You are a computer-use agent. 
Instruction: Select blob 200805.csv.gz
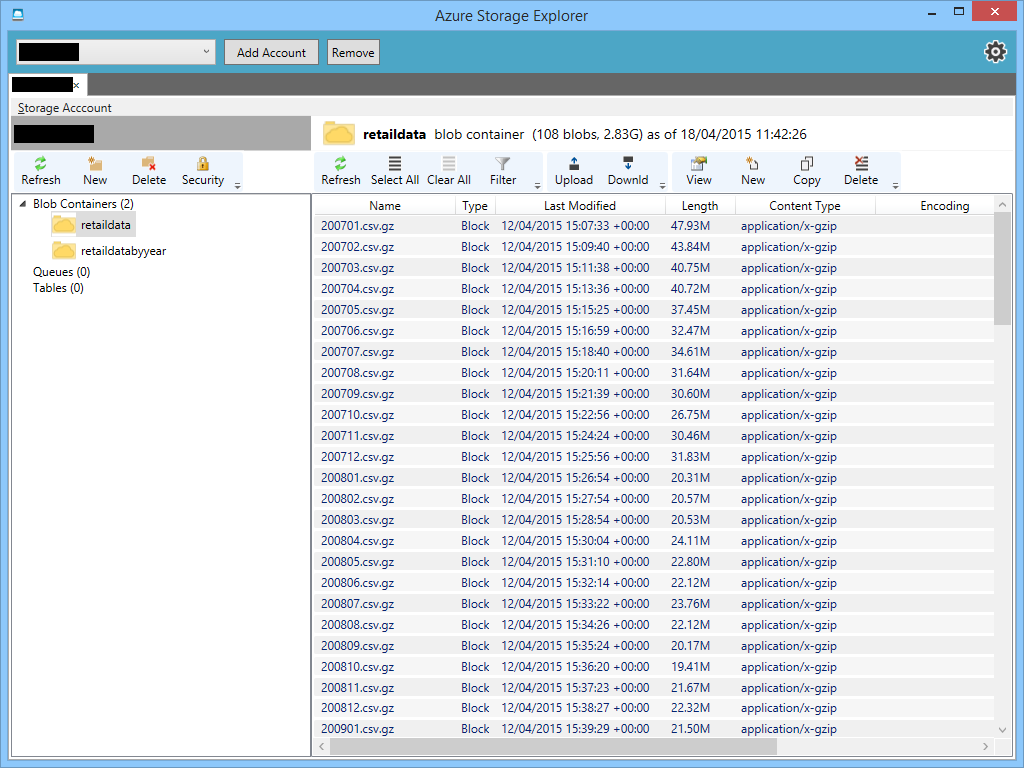click(x=654, y=562)
